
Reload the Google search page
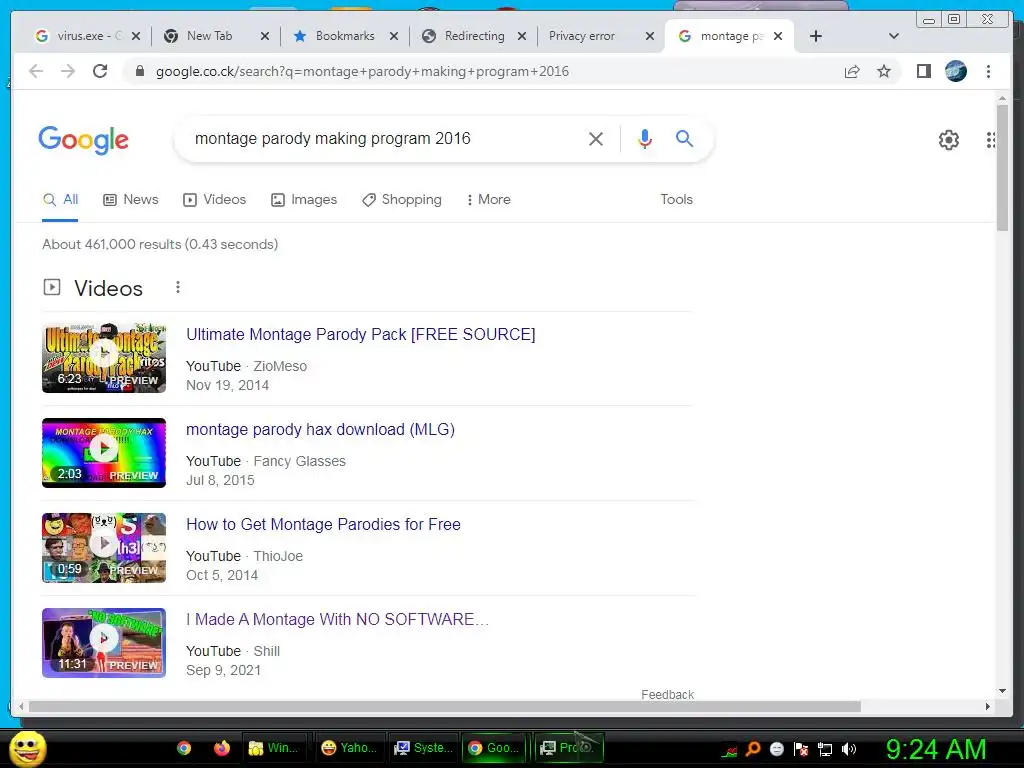(x=100, y=71)
